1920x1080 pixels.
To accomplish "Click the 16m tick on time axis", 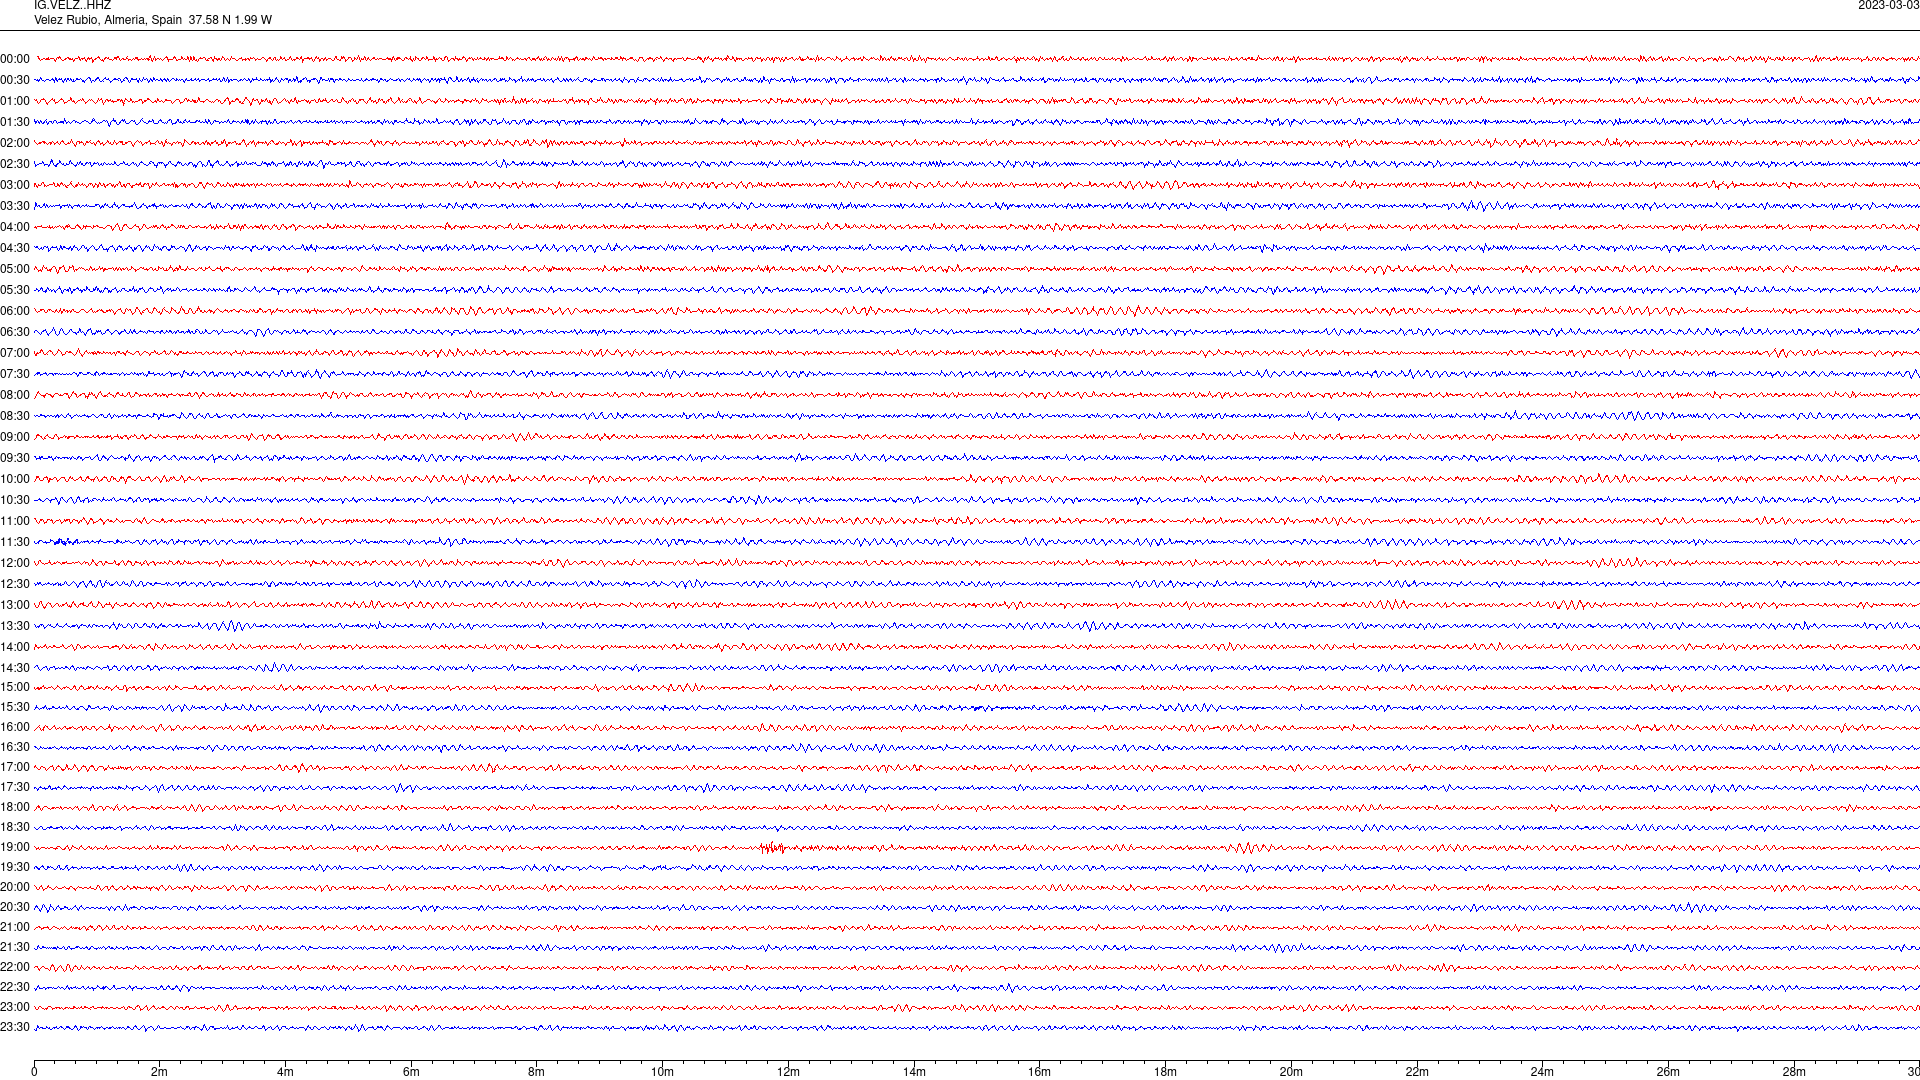I will point(1039,1072).
